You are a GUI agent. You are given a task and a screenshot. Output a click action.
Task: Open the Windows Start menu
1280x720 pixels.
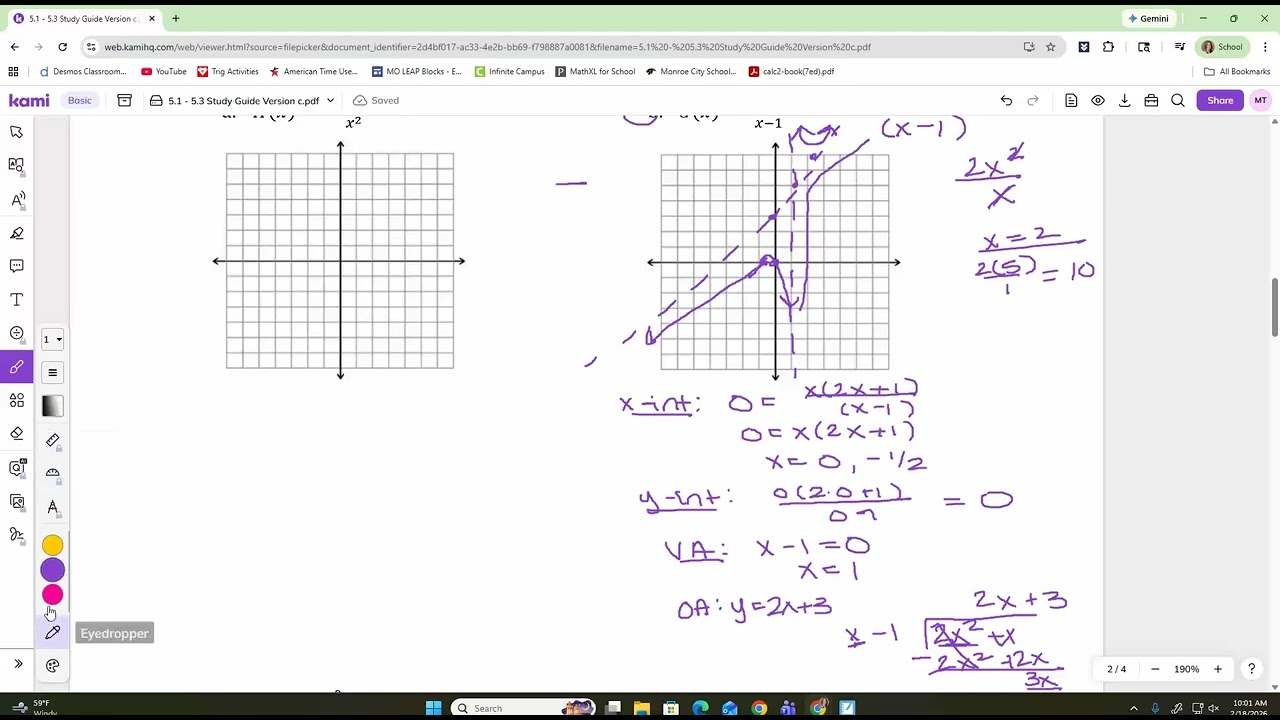tap(433, 708)
